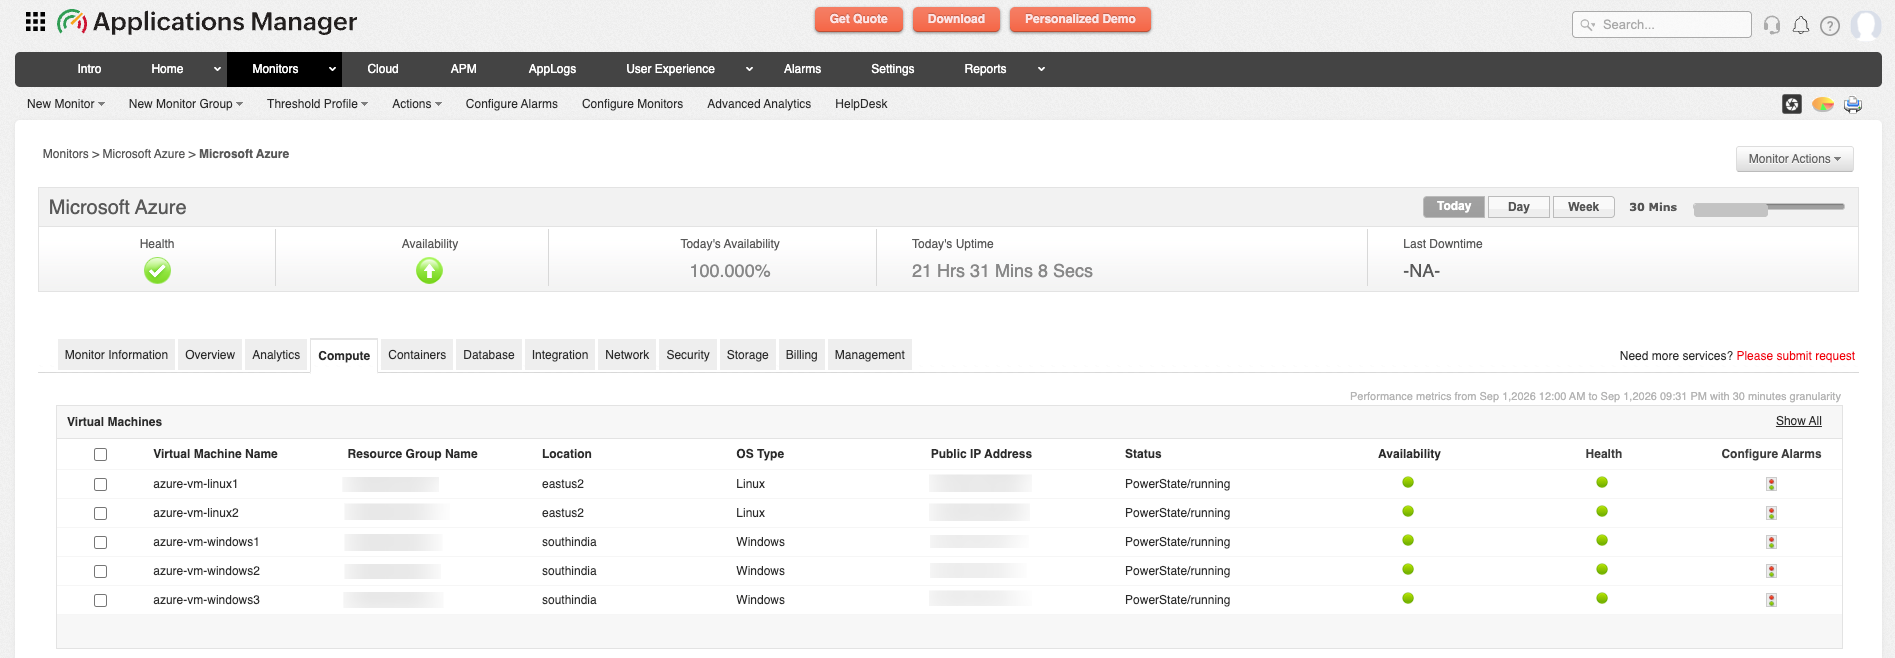The image size is (1895, 658).
Task: Switch to the Containers tab
Action: pyautogui.click(x=417, y=355)
